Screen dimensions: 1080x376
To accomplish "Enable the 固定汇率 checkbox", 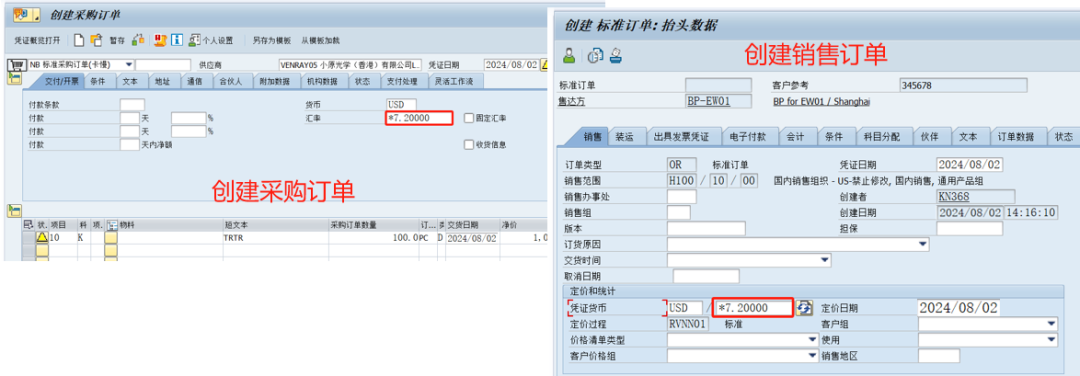I will pyautogui.click(x=469, y=118).
